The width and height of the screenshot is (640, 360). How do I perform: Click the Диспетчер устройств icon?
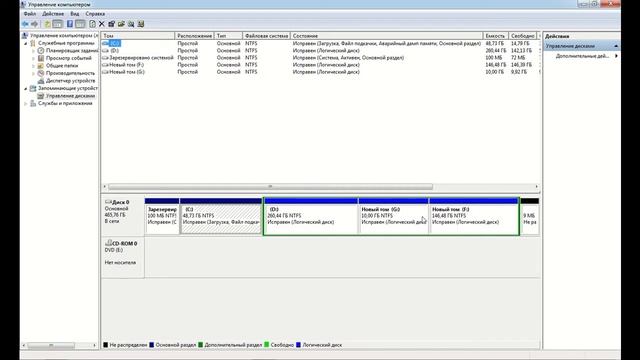pos(41,81)
